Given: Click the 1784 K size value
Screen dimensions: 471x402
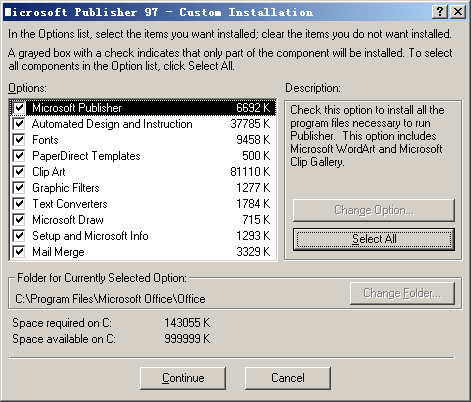Looking at the screenshot, I should [253, 204].
